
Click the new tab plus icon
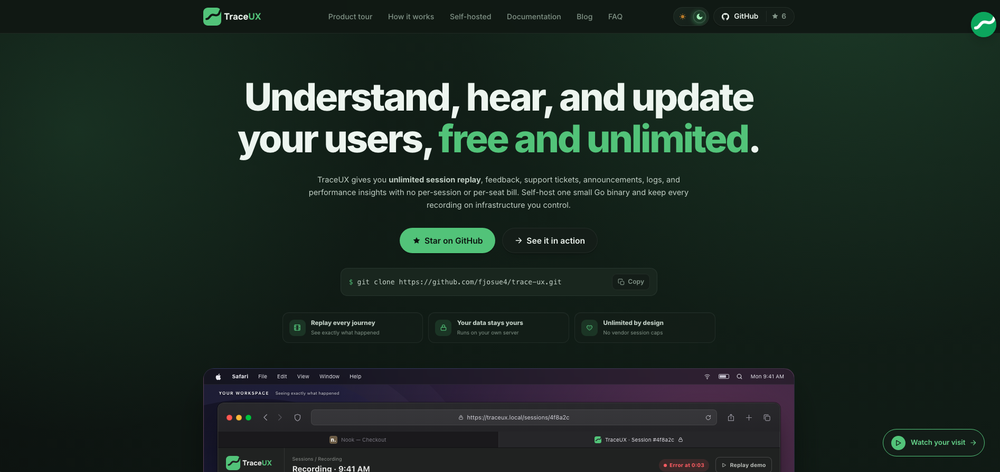(749, 418)
